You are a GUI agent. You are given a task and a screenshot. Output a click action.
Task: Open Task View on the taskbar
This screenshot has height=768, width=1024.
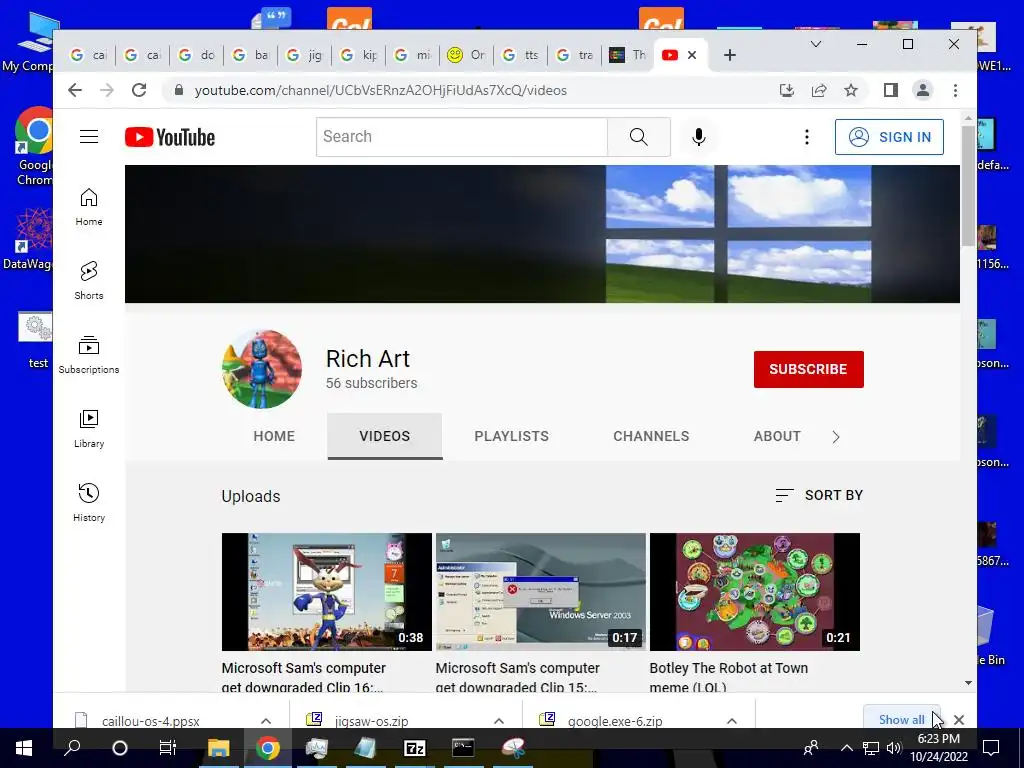(168, 748)
